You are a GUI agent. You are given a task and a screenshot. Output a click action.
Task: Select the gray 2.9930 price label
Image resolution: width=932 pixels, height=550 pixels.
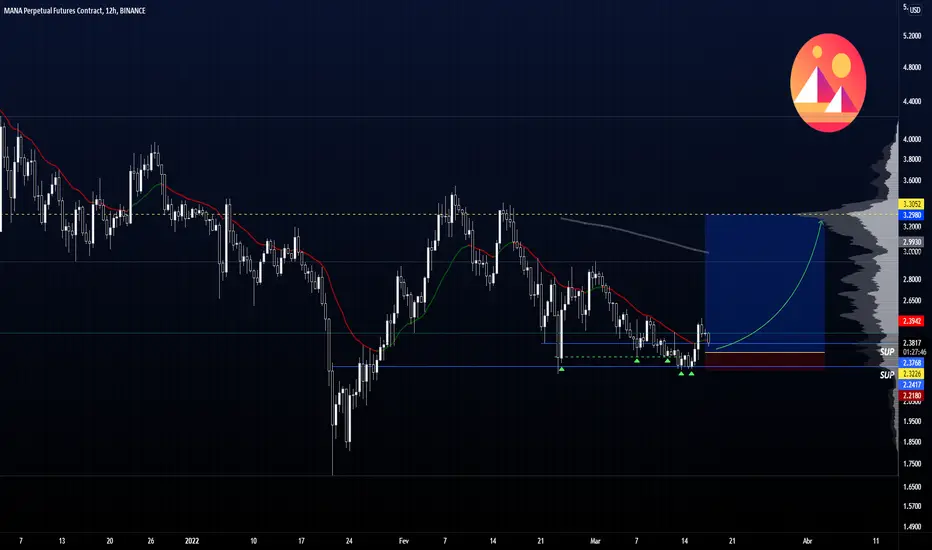point(912,242)
